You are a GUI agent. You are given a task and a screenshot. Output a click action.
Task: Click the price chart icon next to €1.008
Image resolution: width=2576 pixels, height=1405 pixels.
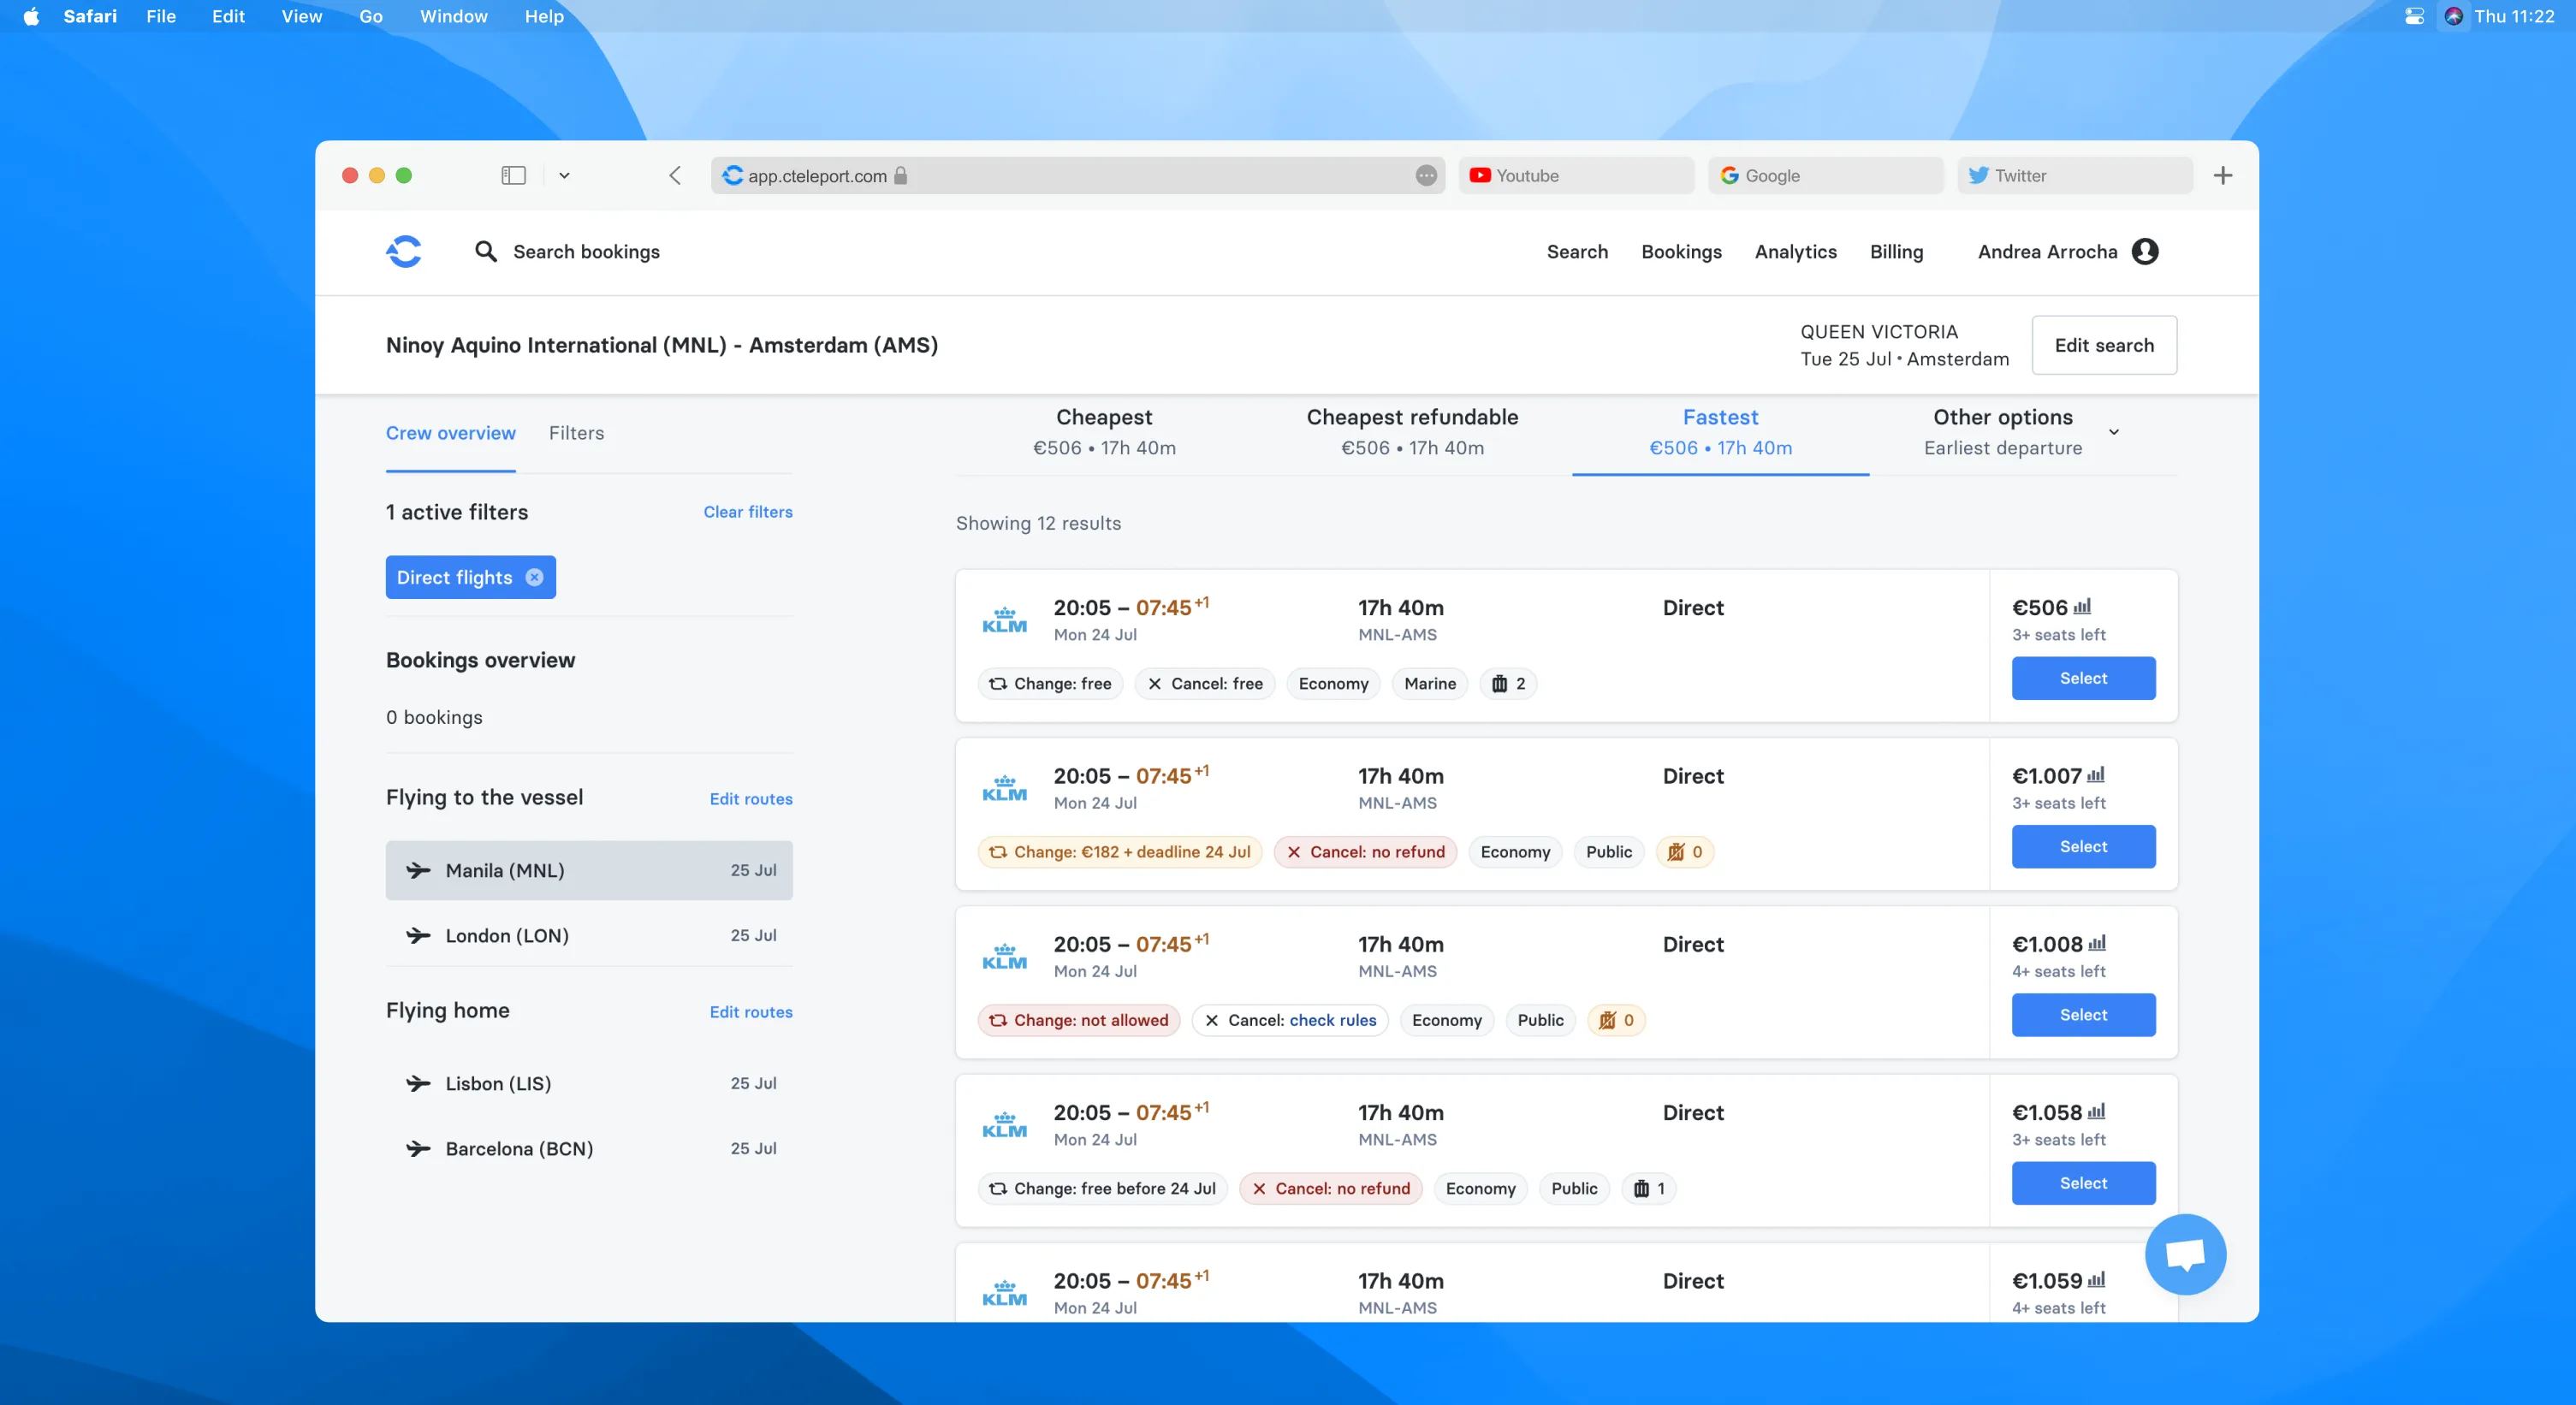2097,943
